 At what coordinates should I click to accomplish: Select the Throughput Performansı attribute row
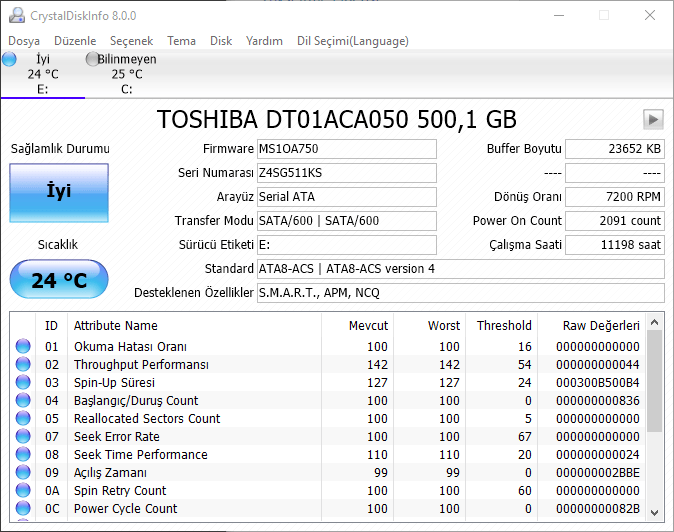tap(141, 365)
